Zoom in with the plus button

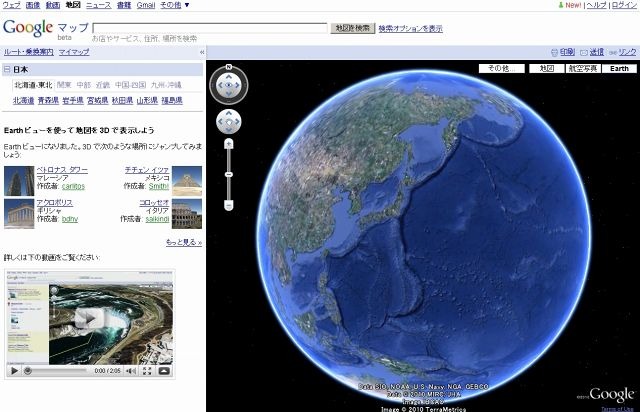point(229,143)
